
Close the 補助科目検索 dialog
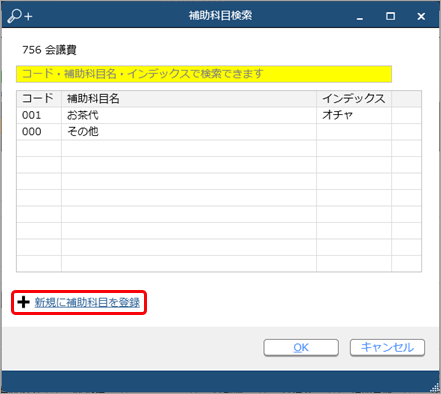(421, 16)
